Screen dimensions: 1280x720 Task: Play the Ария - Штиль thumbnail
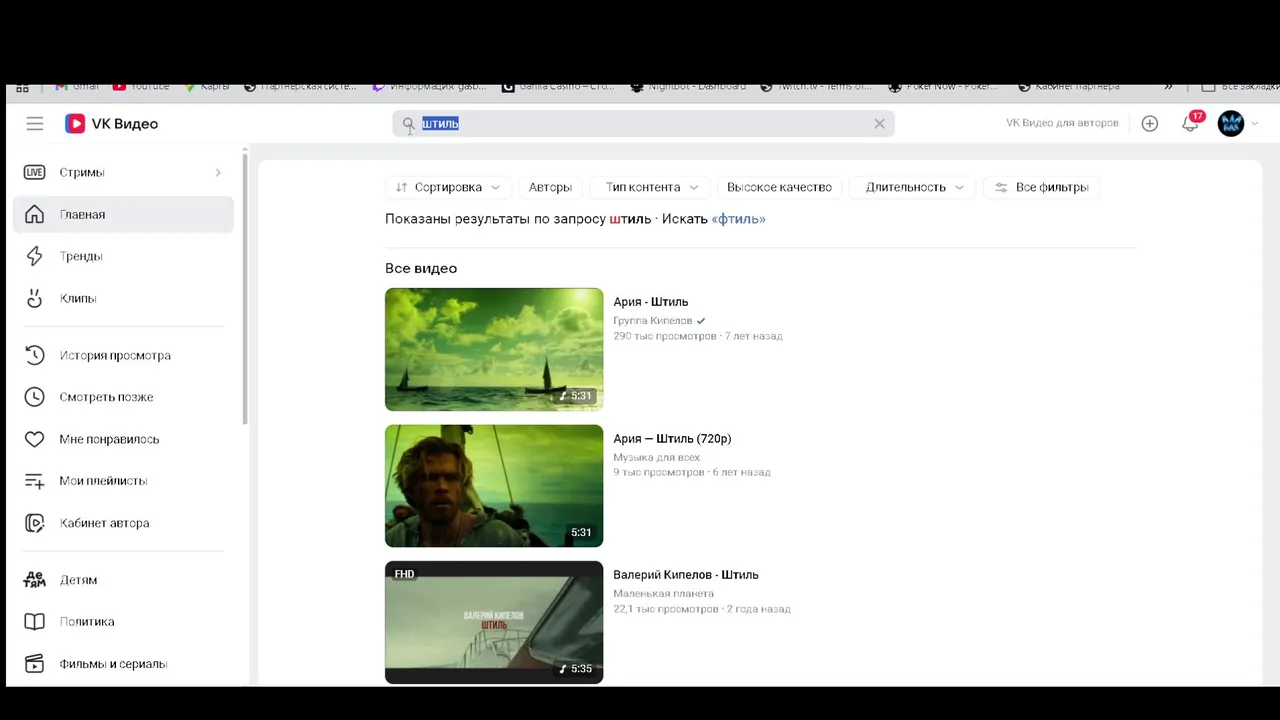point(494,349)
